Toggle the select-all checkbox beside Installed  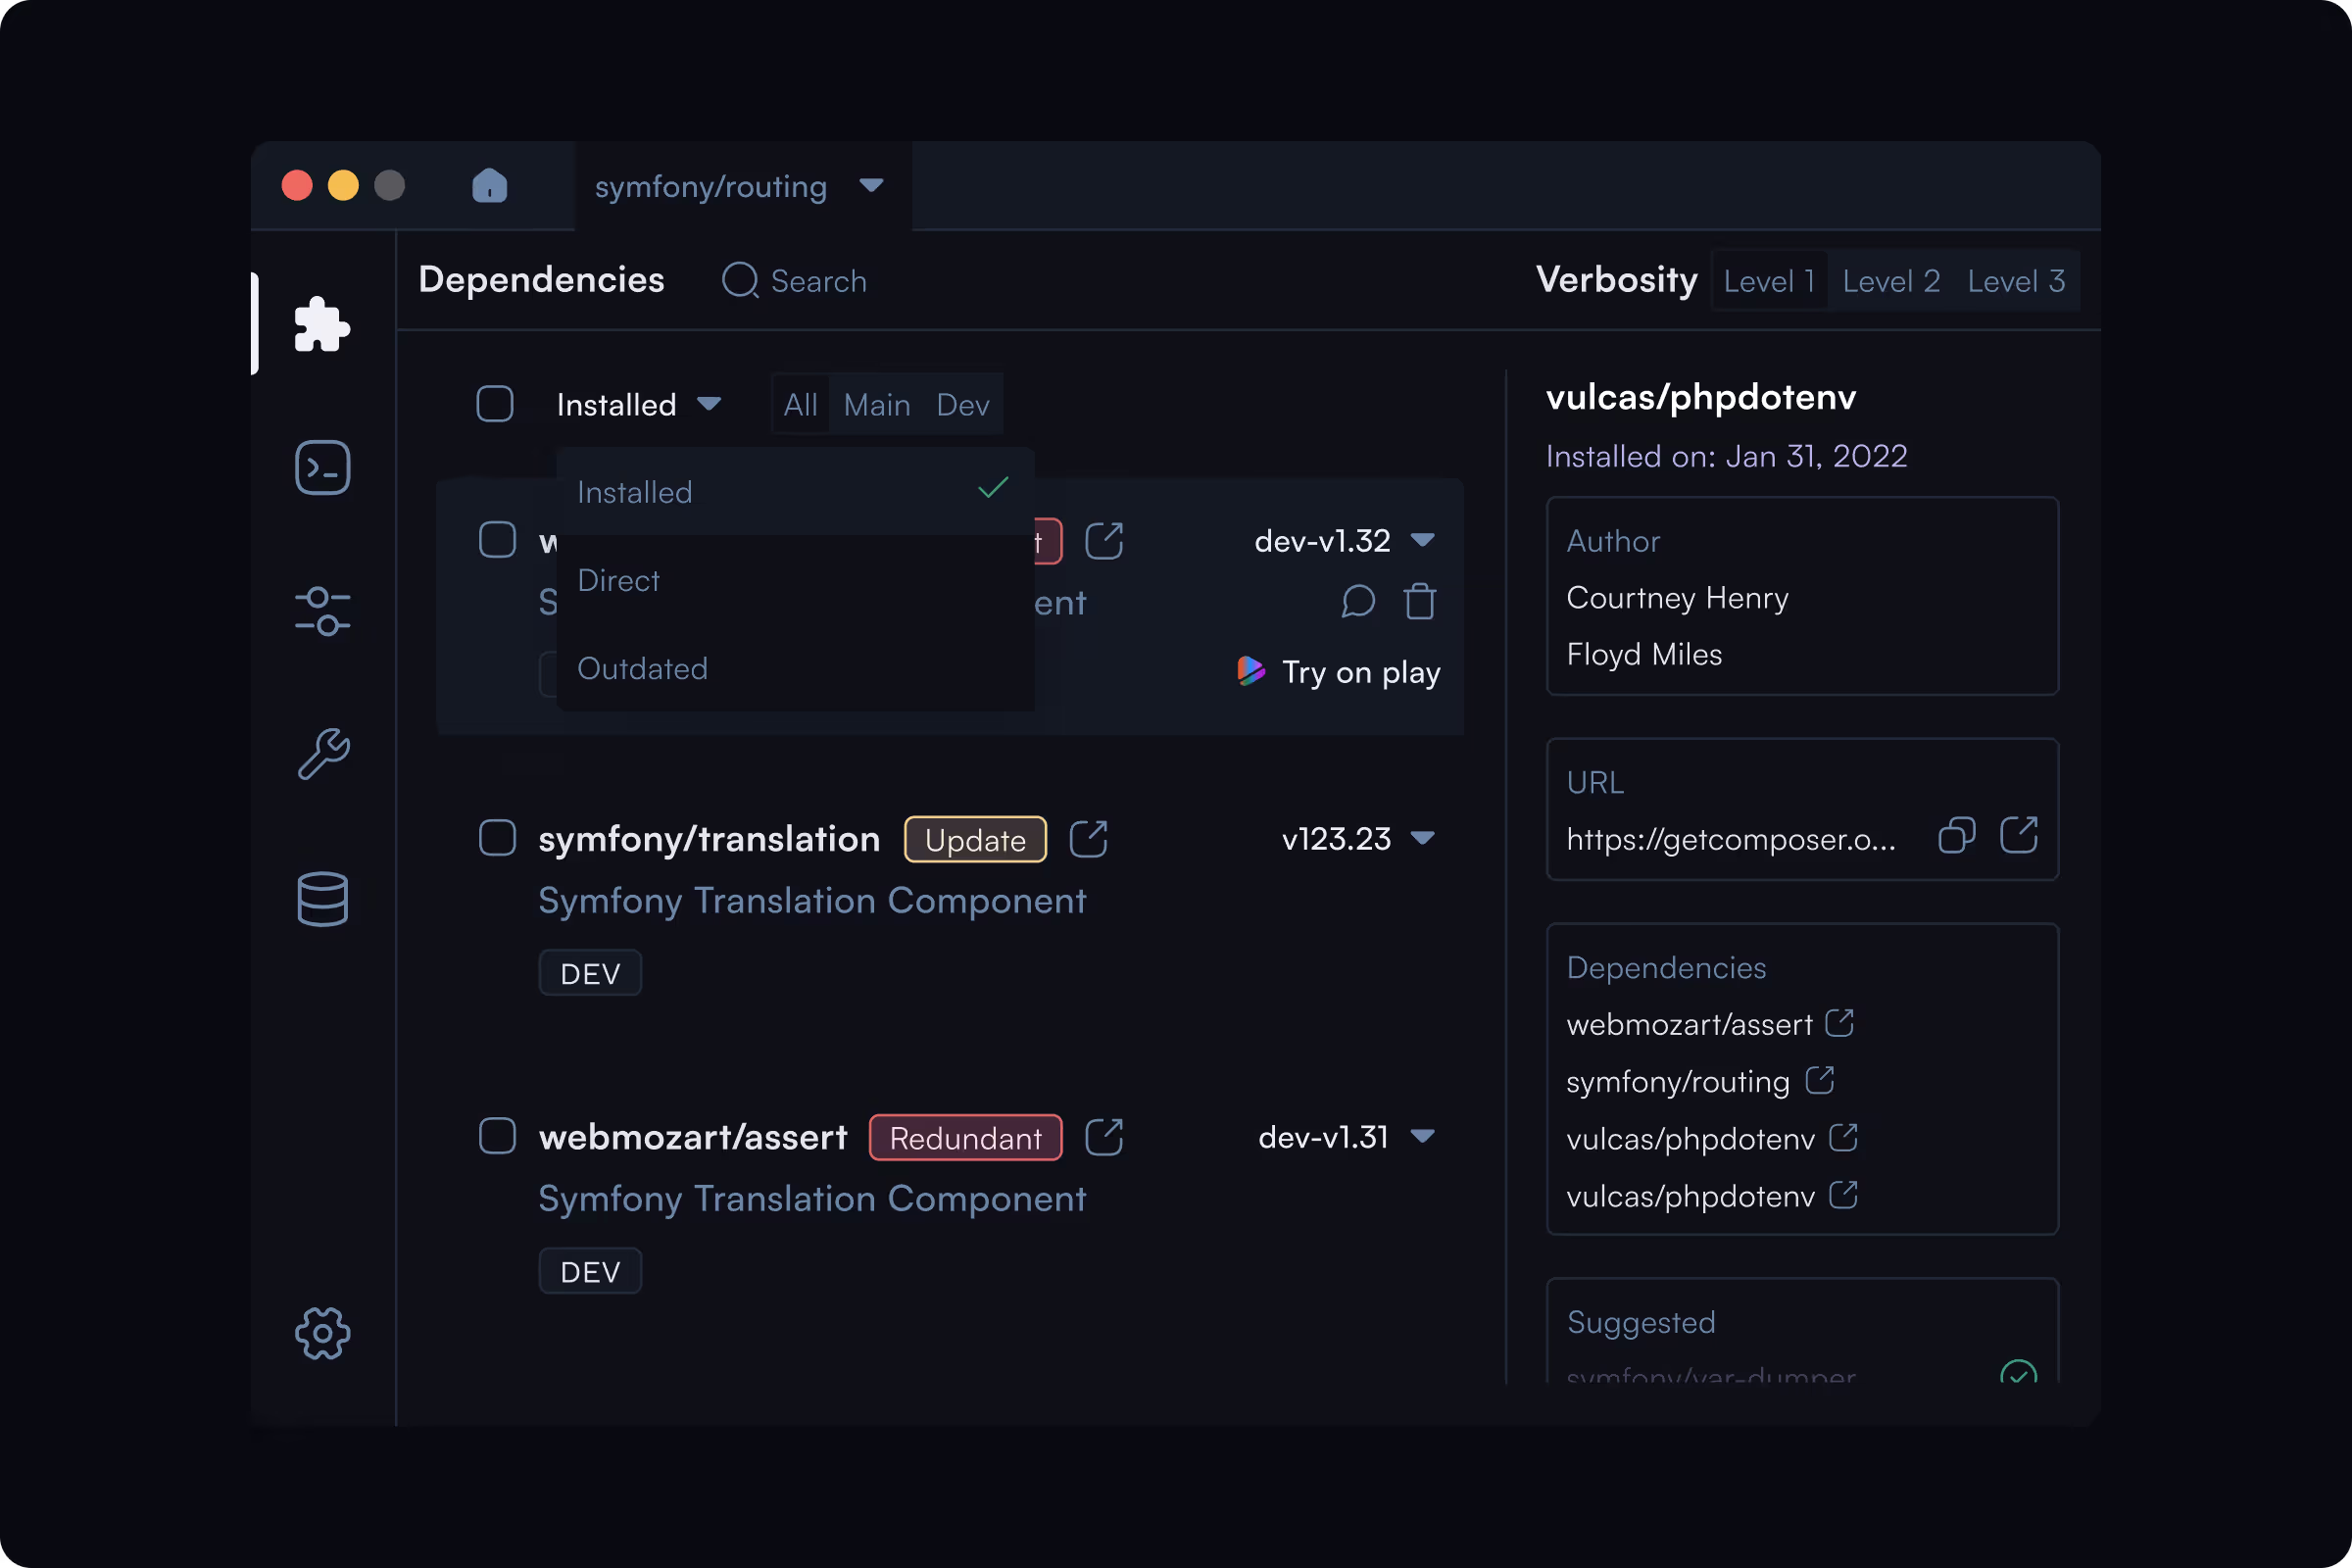(495, 404)
